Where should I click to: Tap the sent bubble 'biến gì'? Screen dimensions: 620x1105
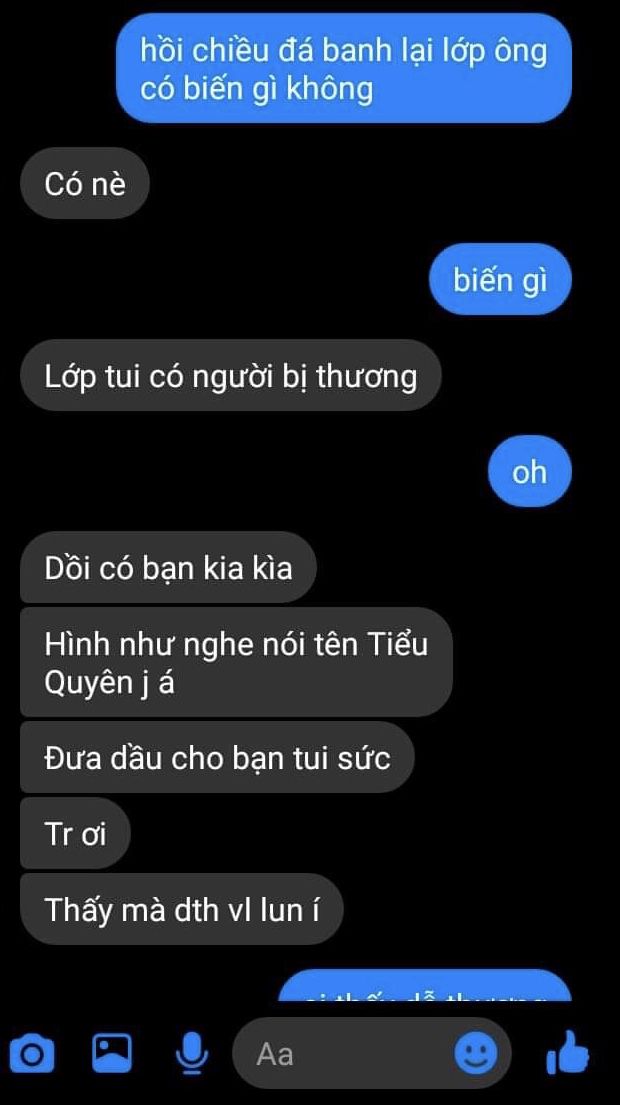(x=500, y=279)
